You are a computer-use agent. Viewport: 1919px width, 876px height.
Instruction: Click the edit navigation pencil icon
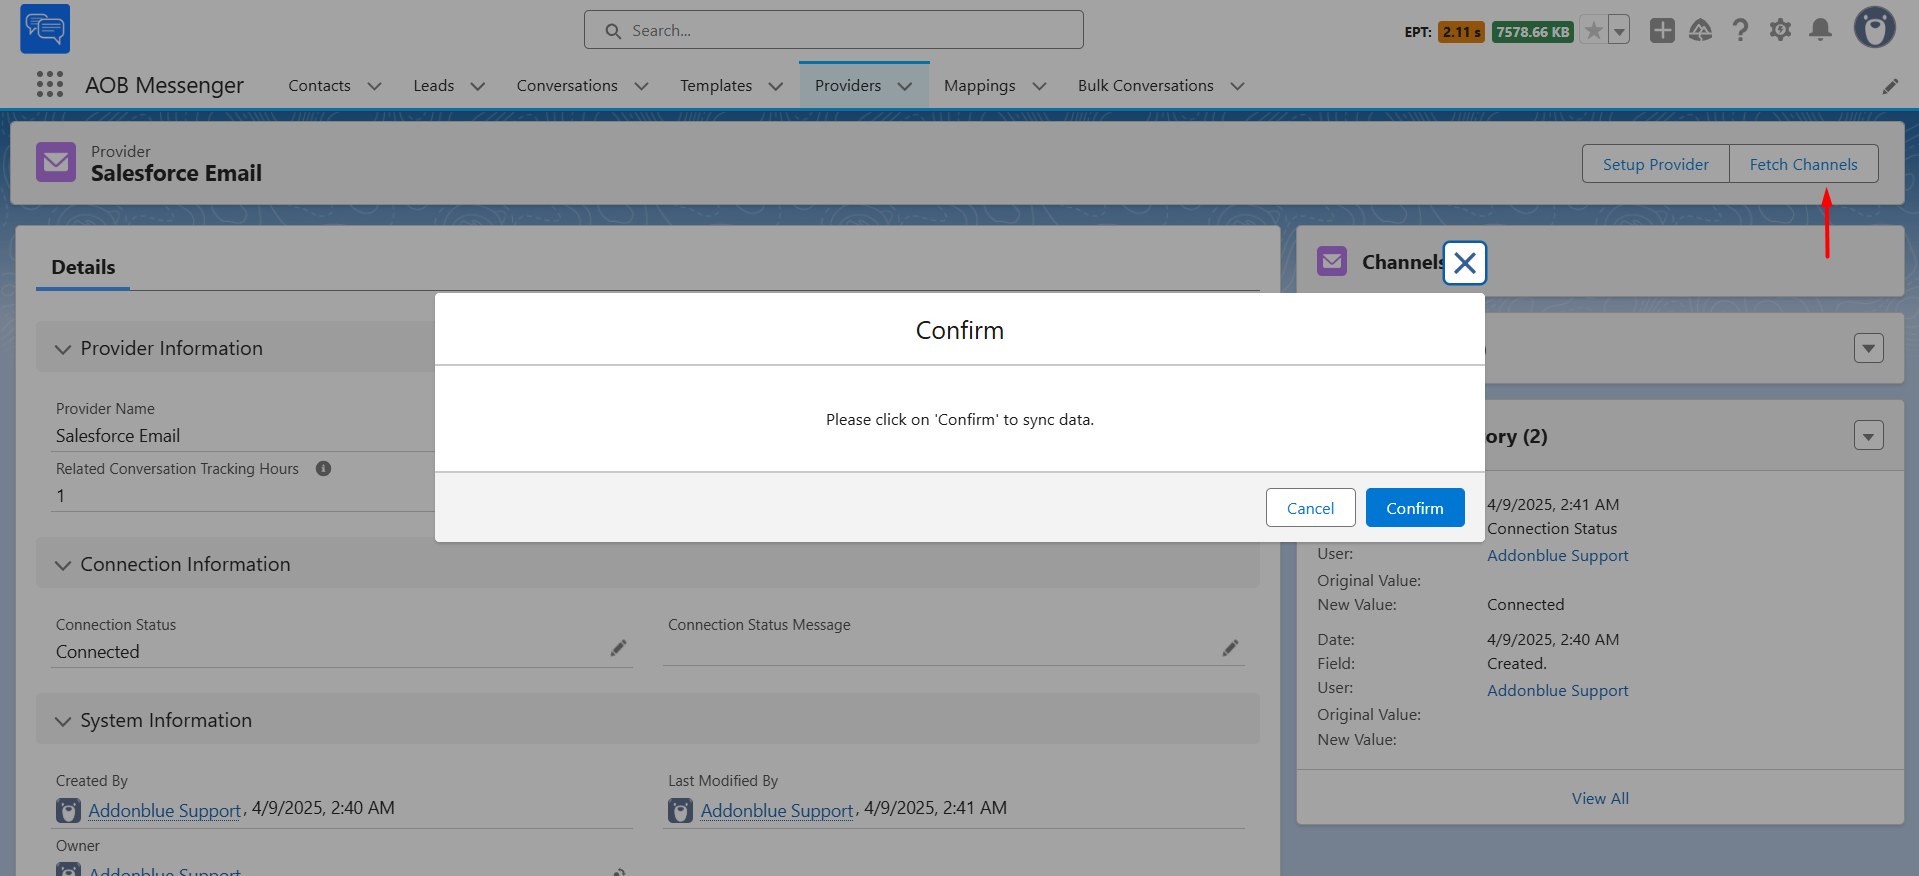point(1890,86)
